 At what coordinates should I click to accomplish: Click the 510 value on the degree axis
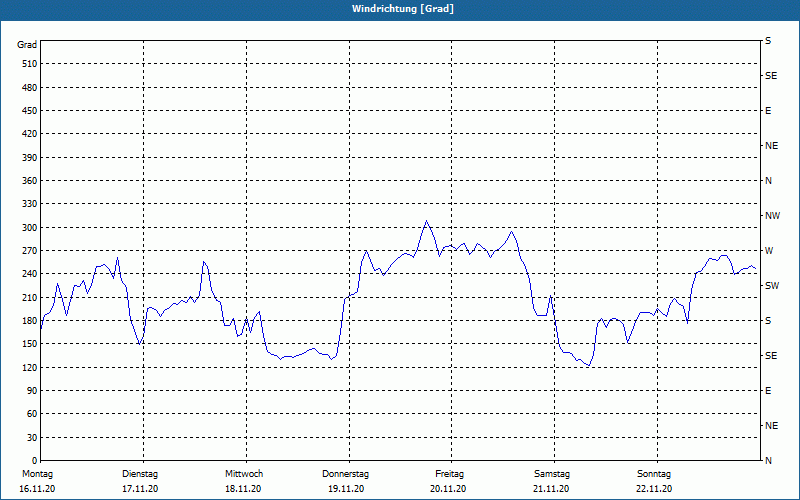tap(30, 64)
